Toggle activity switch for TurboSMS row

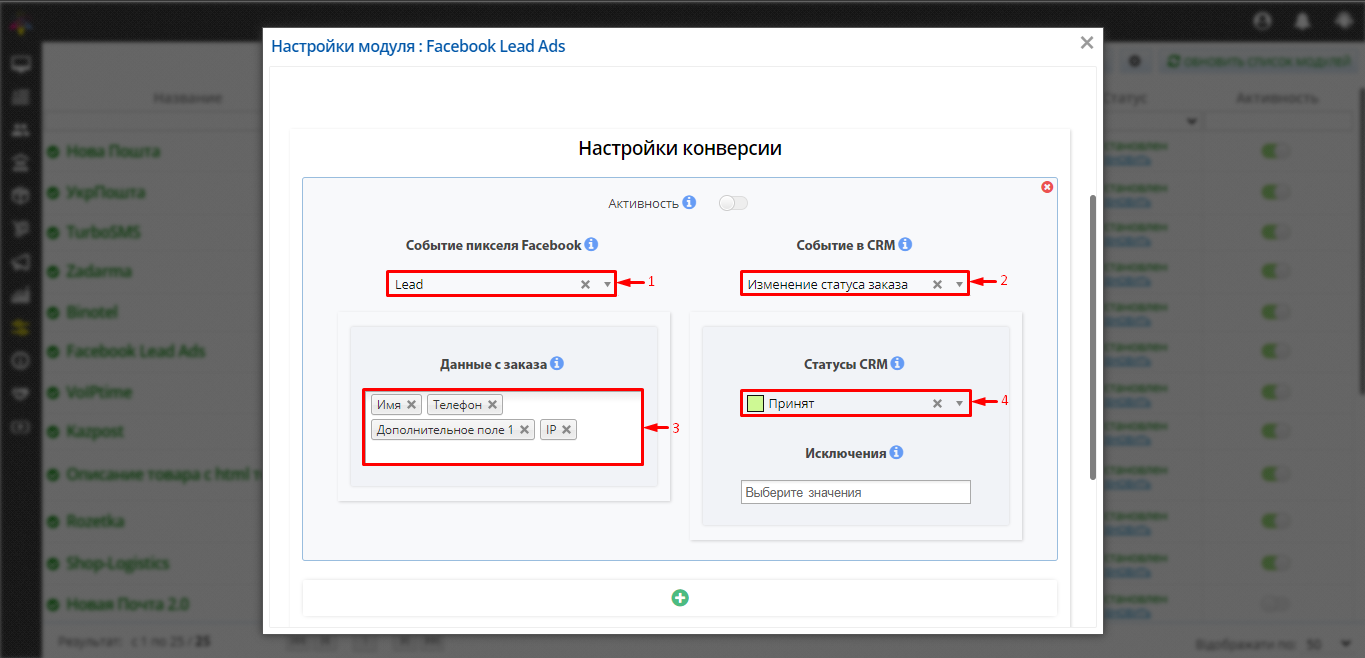click(x=1275, y=231)
